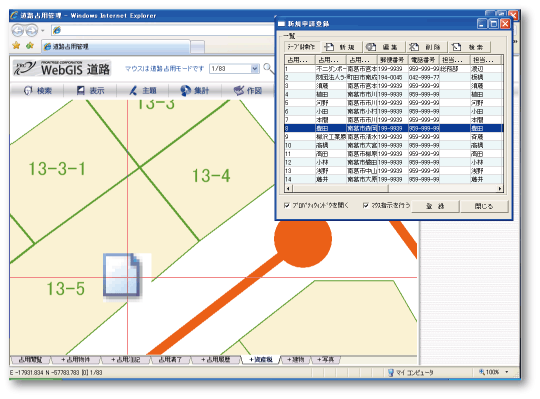Click the 編集 (edit) button in the dialog toolbar
This screenshot has height=399, width=540.
tap(383, 47)
